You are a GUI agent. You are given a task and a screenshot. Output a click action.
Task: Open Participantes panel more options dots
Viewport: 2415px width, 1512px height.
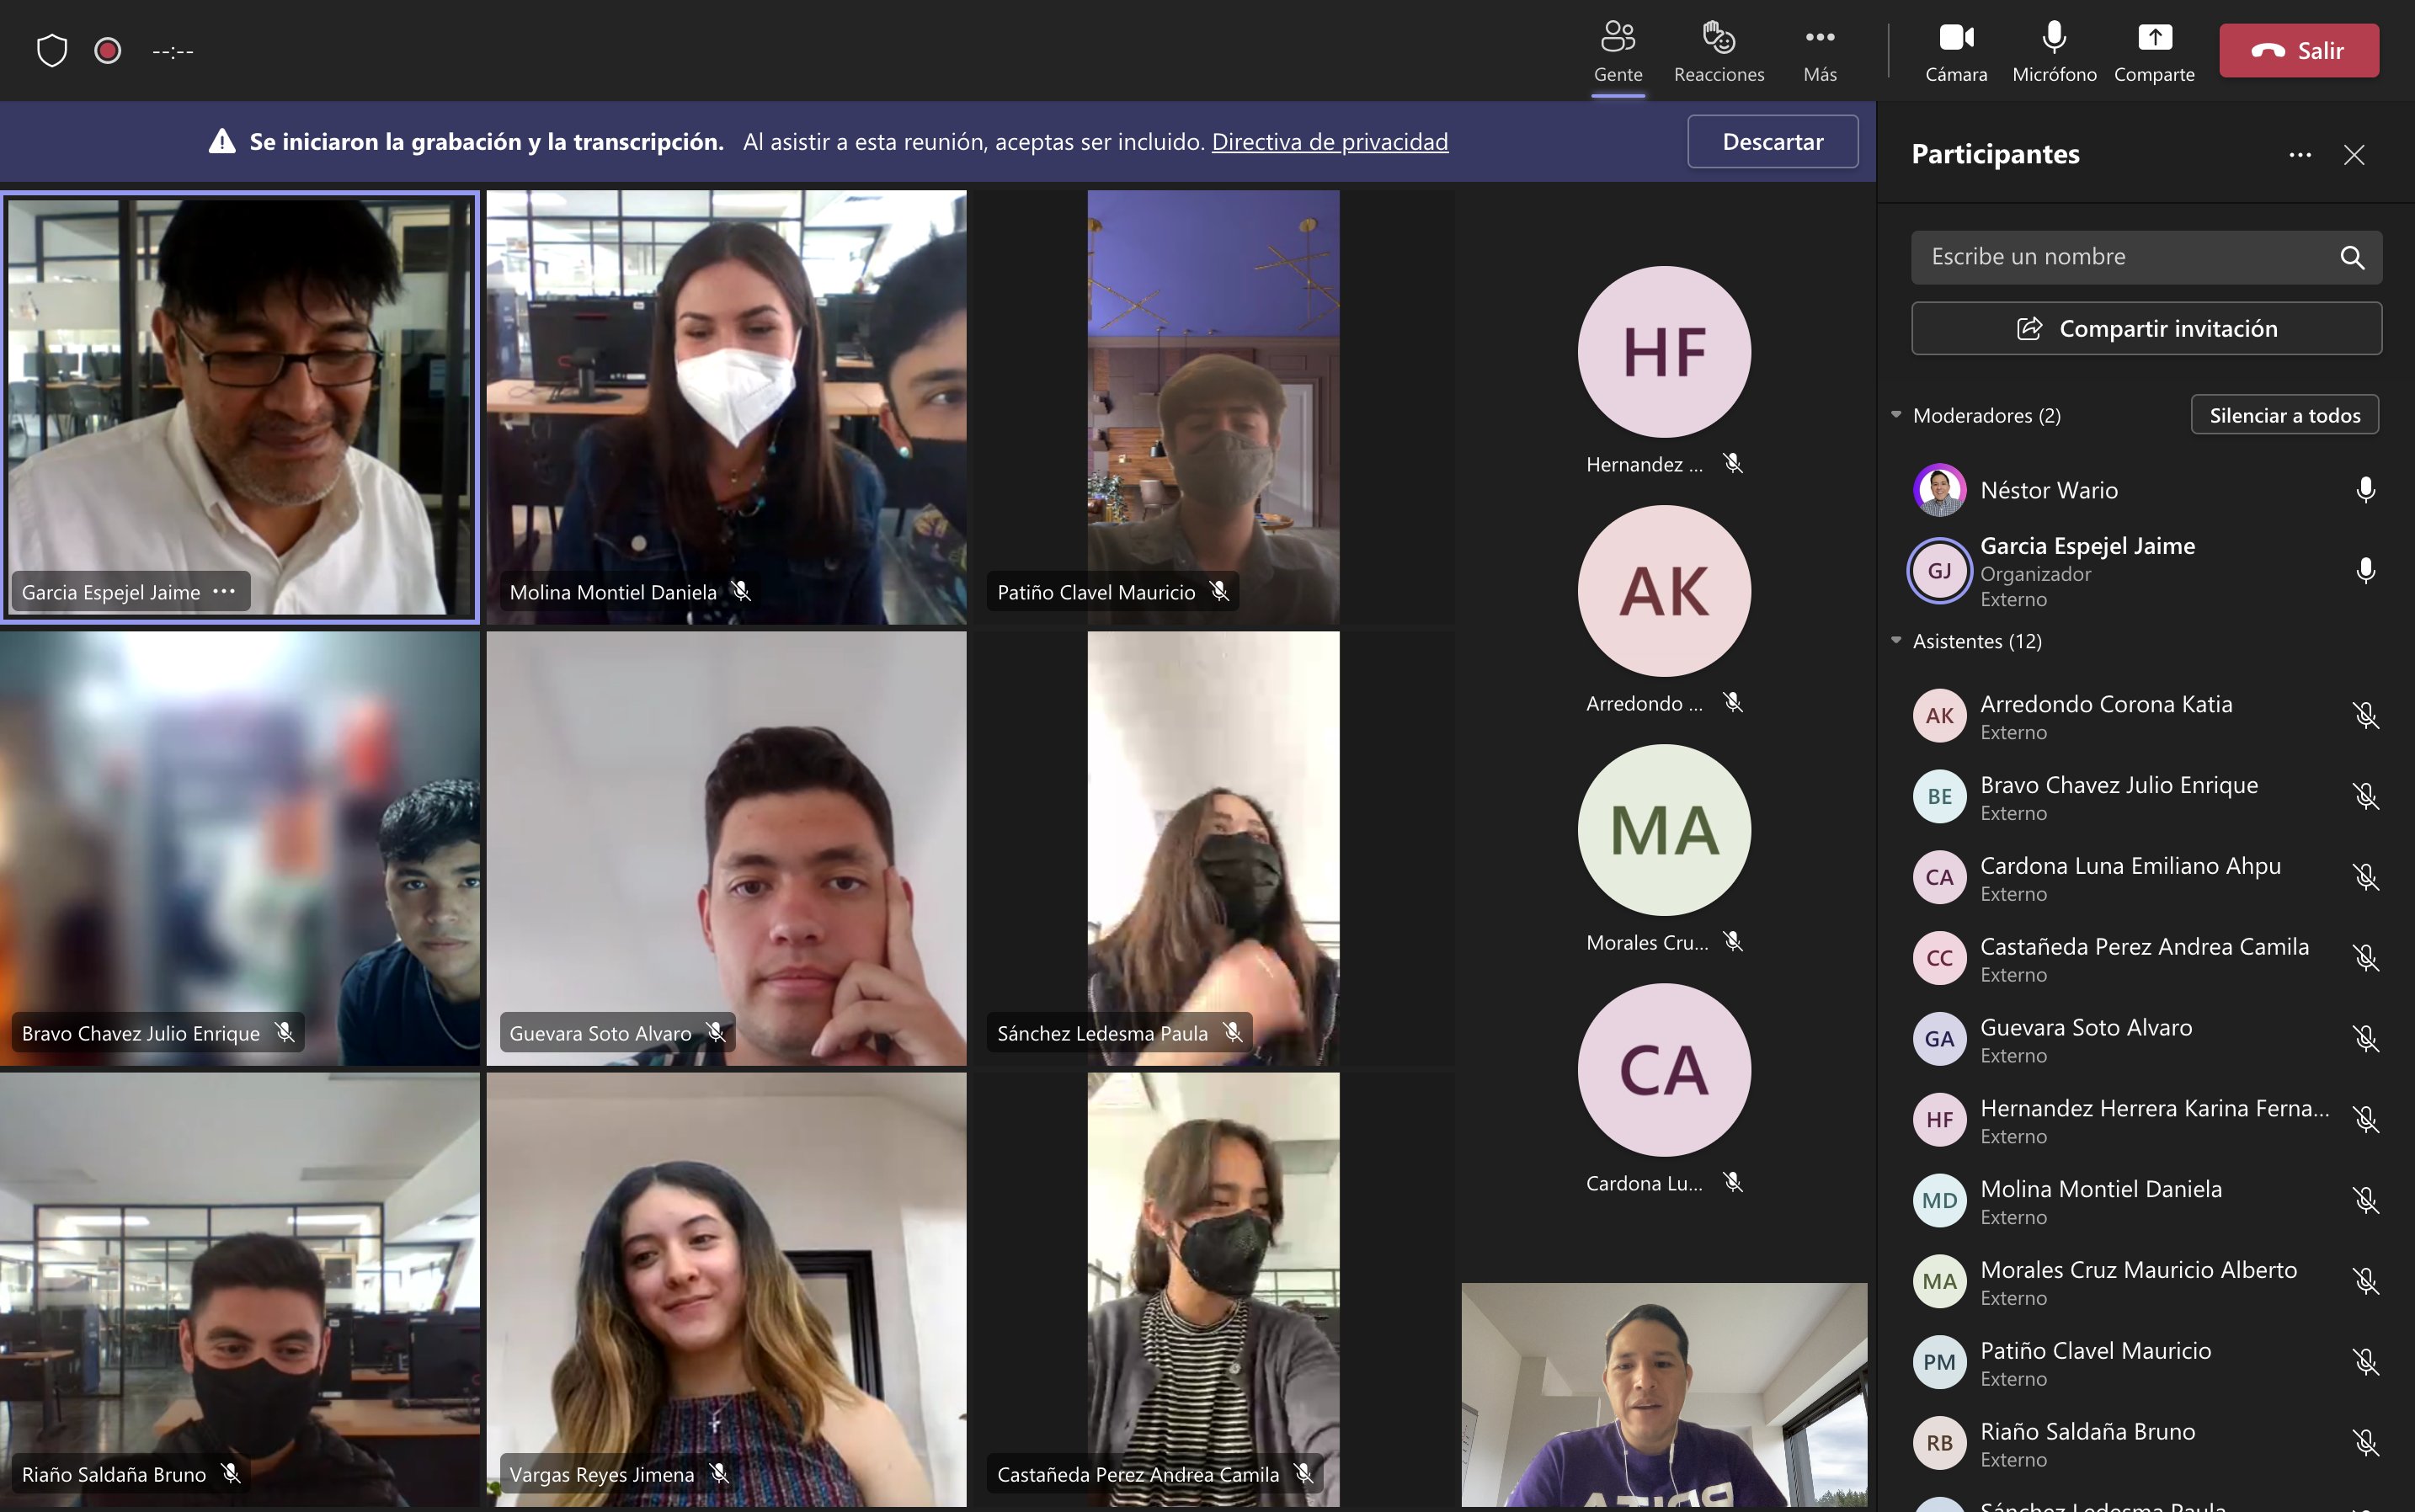pos(2299,155)
